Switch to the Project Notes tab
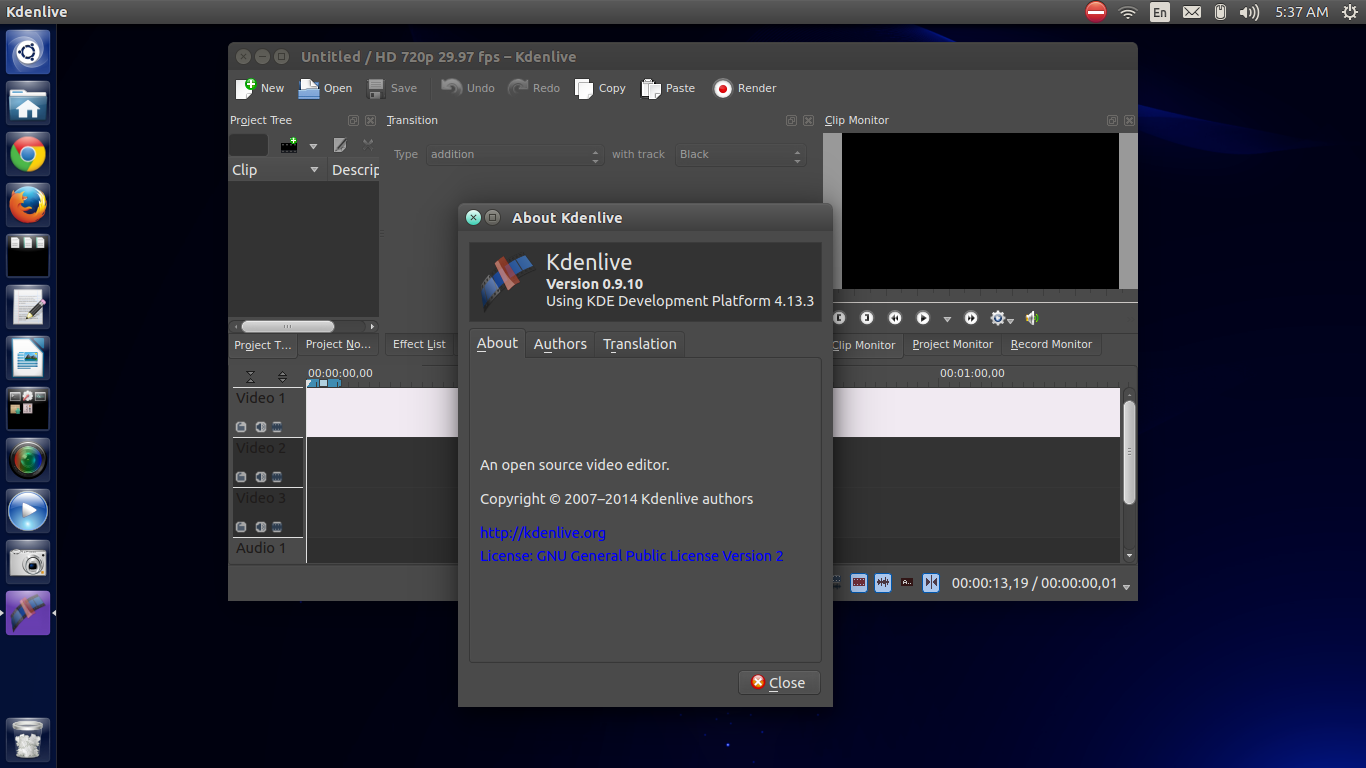This screenshot has width=1366, height=768. (x=338, y=345)
